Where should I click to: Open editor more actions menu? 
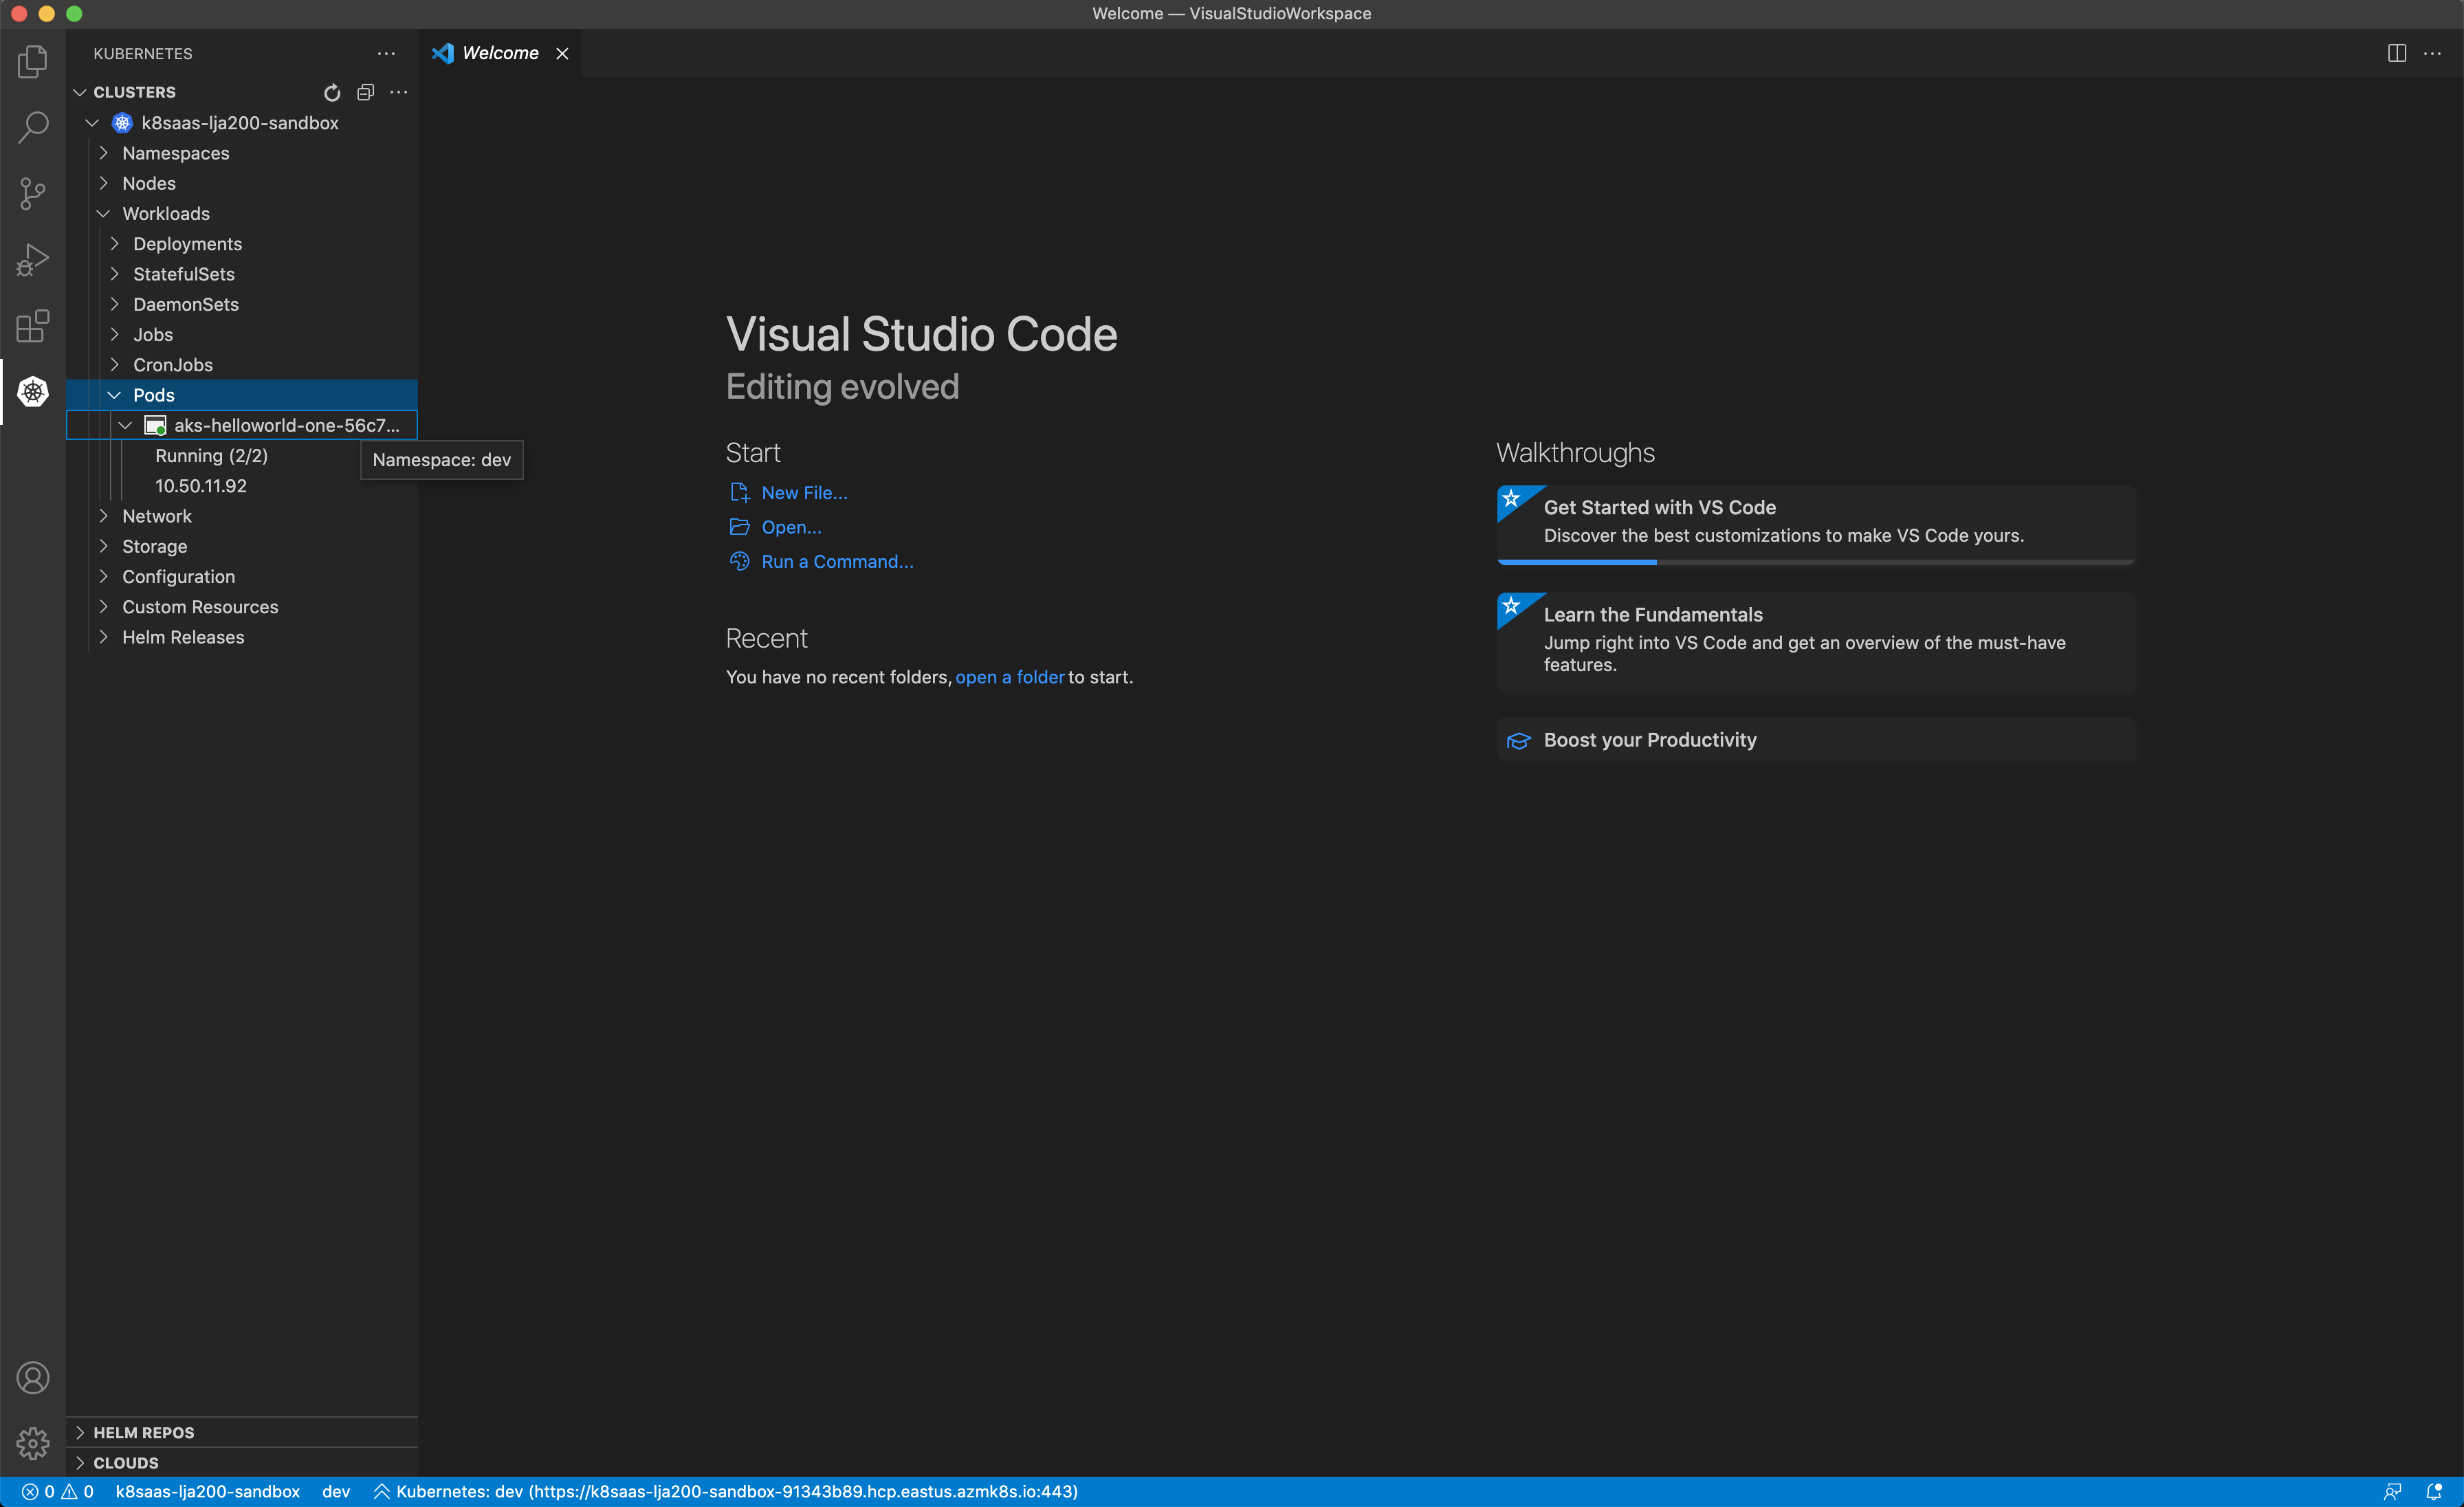coord(2432,53)
